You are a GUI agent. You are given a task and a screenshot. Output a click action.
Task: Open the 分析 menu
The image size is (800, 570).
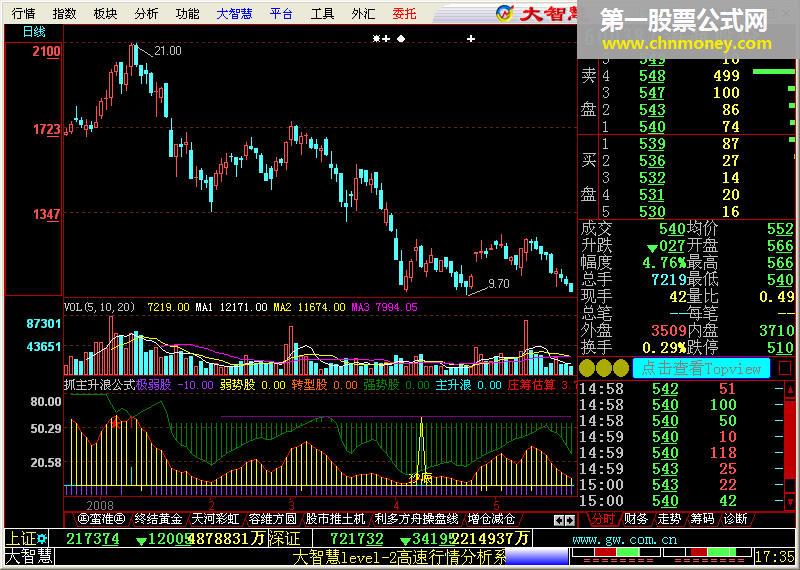tap(146, 14)
